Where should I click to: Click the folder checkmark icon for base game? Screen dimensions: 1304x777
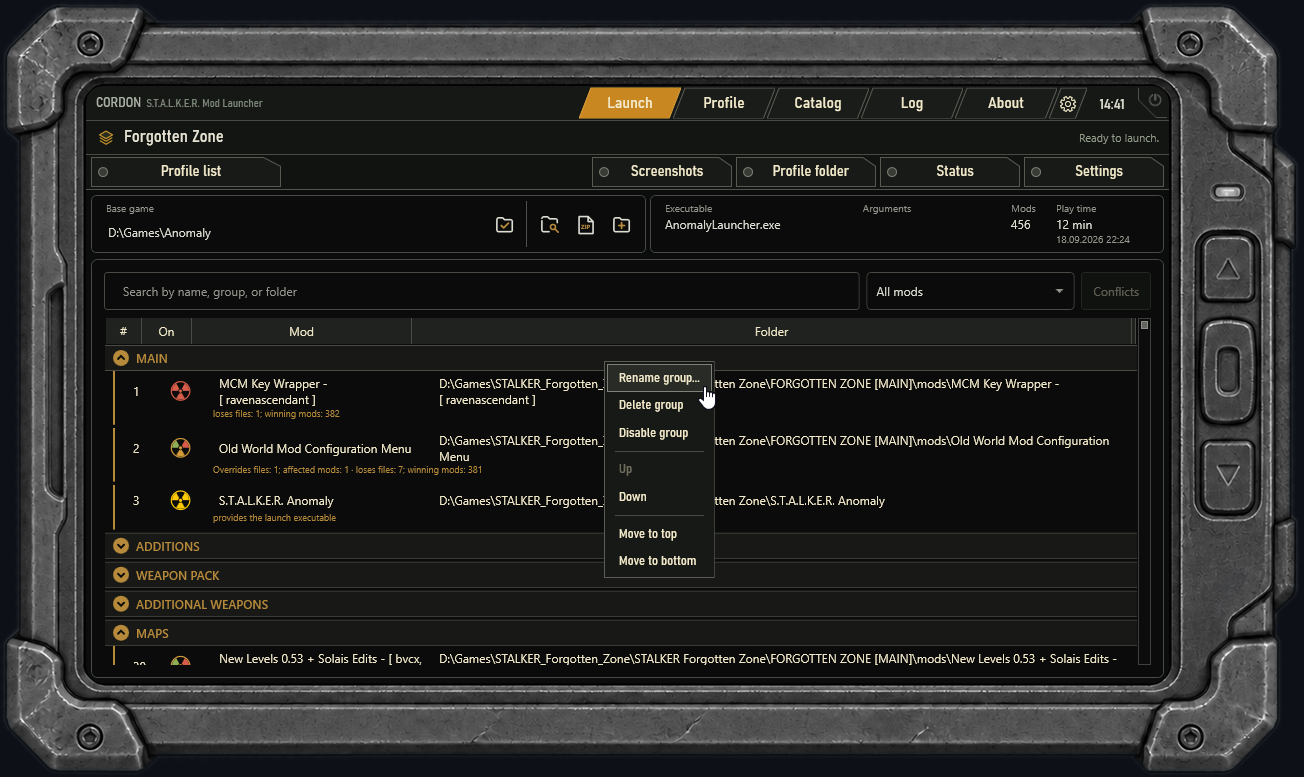[505, 225]
